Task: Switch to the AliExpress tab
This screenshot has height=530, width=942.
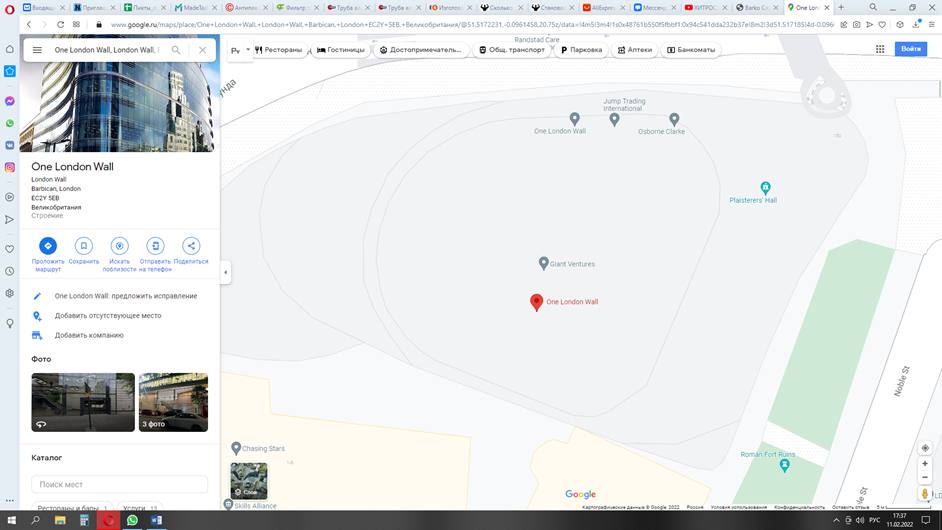Action: tap(602, 7)
